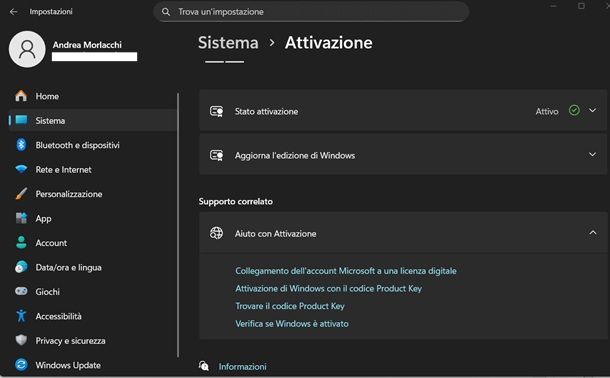
Task: Click the Attivo status text
Action: (x=547, y=111)
